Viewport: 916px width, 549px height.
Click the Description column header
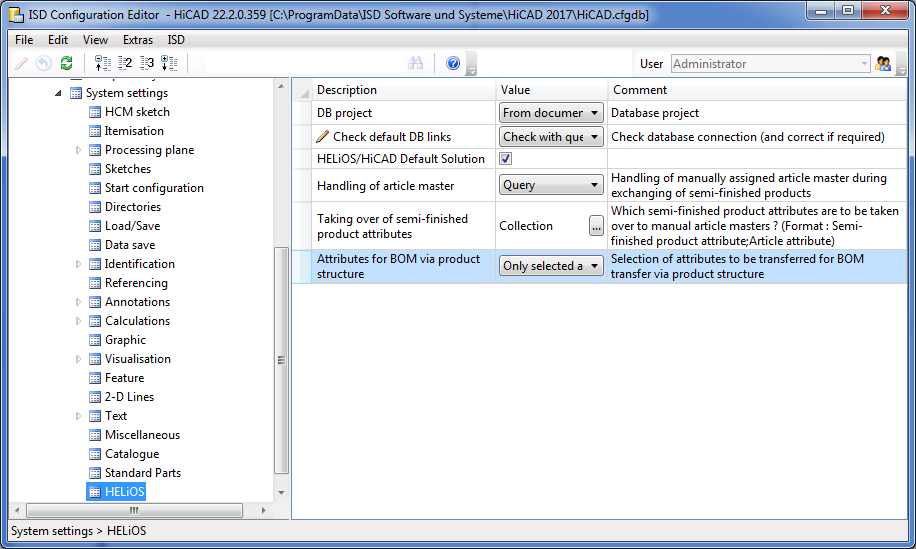tap(404, 90)
